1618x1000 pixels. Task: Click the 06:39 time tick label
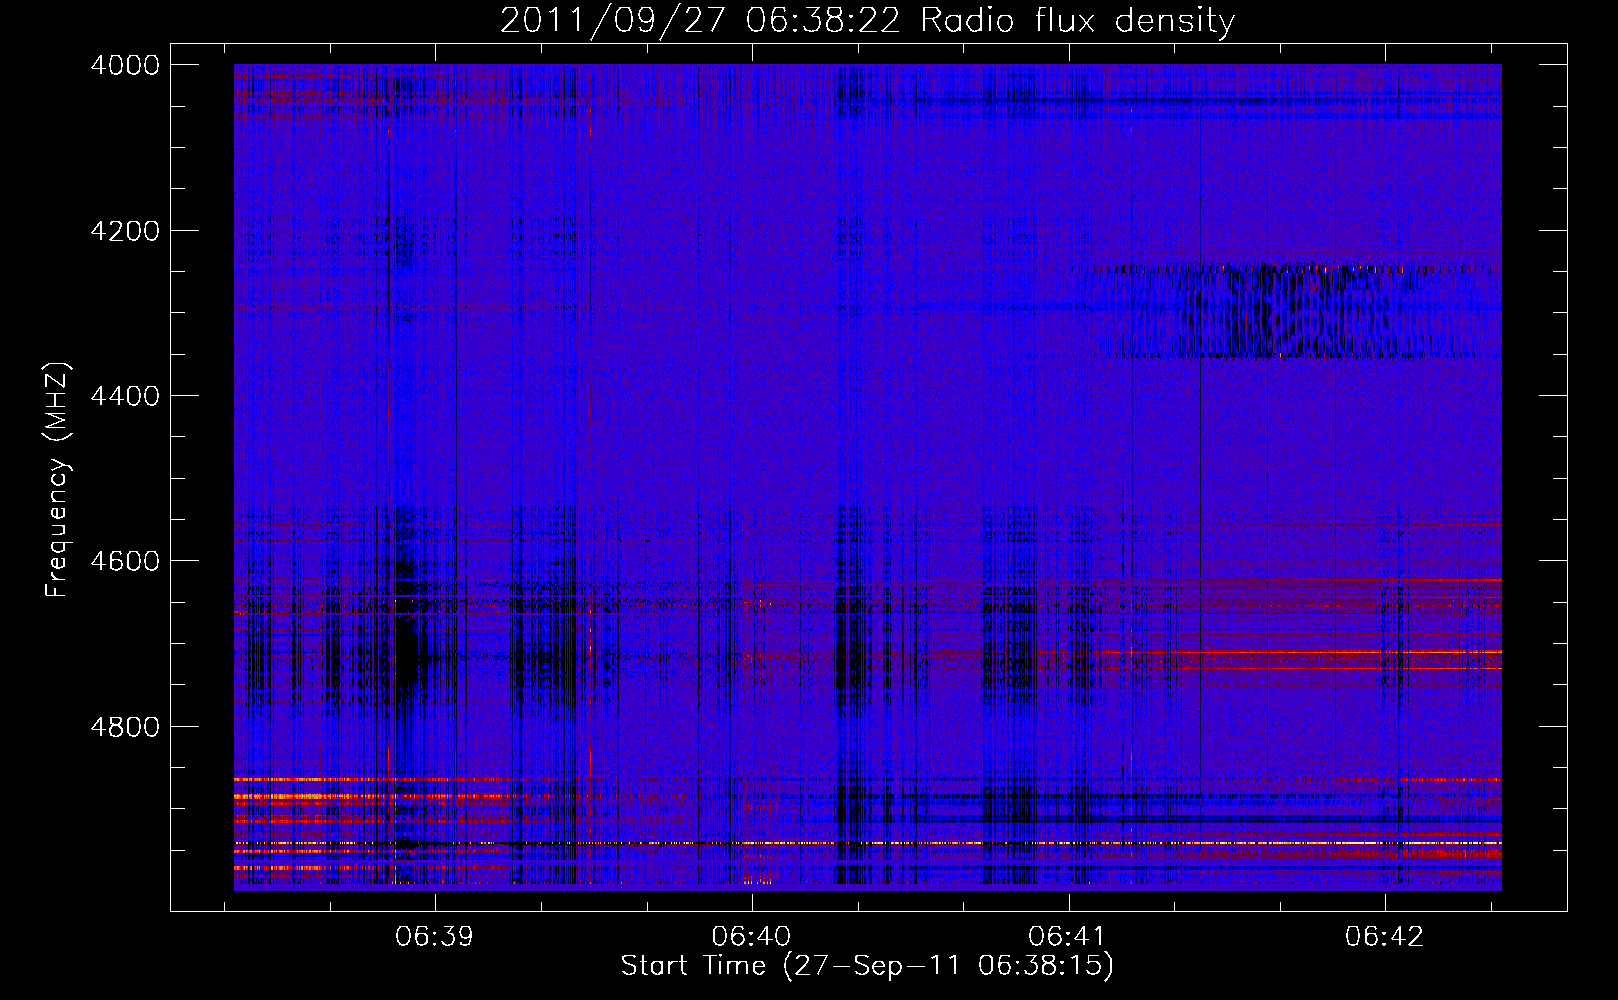point(435,937)
